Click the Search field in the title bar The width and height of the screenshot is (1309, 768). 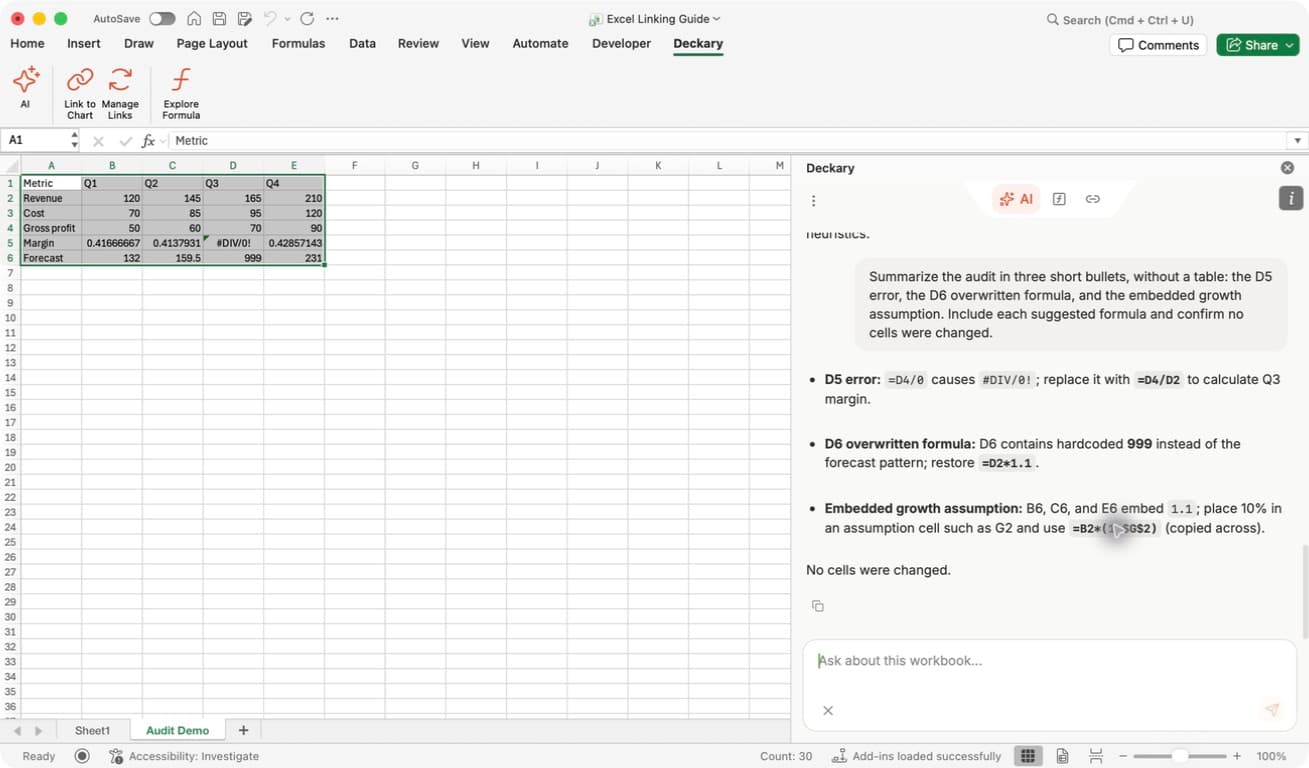coord(1120,20)
